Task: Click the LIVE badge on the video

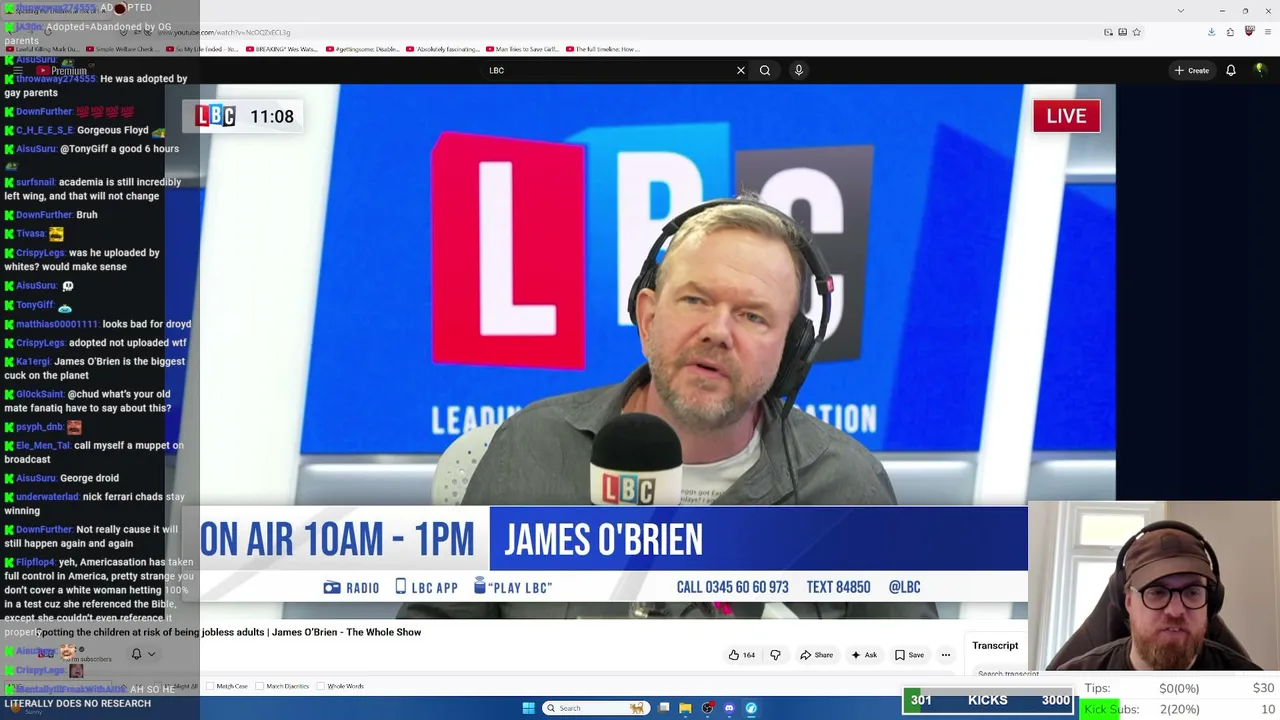Action: [x=1066, y=116]
